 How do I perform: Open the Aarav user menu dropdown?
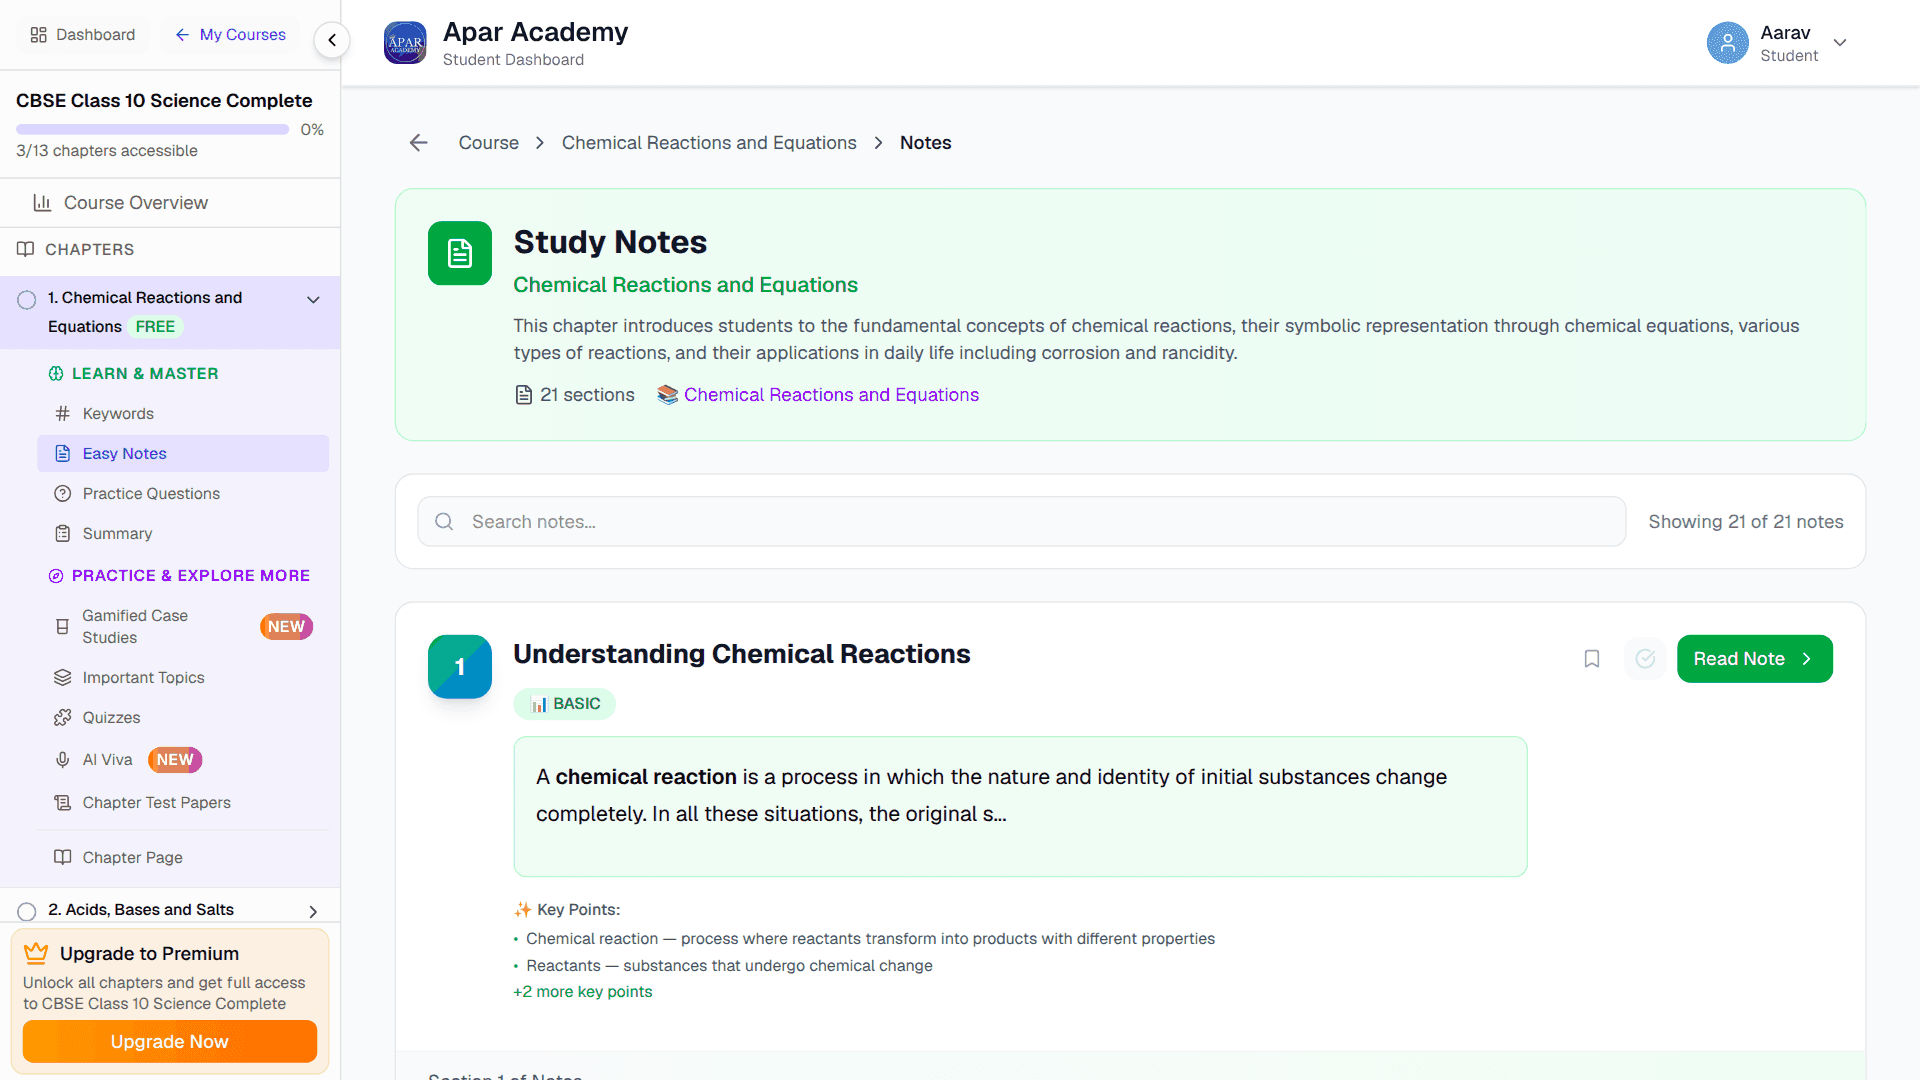point(1839,43)
